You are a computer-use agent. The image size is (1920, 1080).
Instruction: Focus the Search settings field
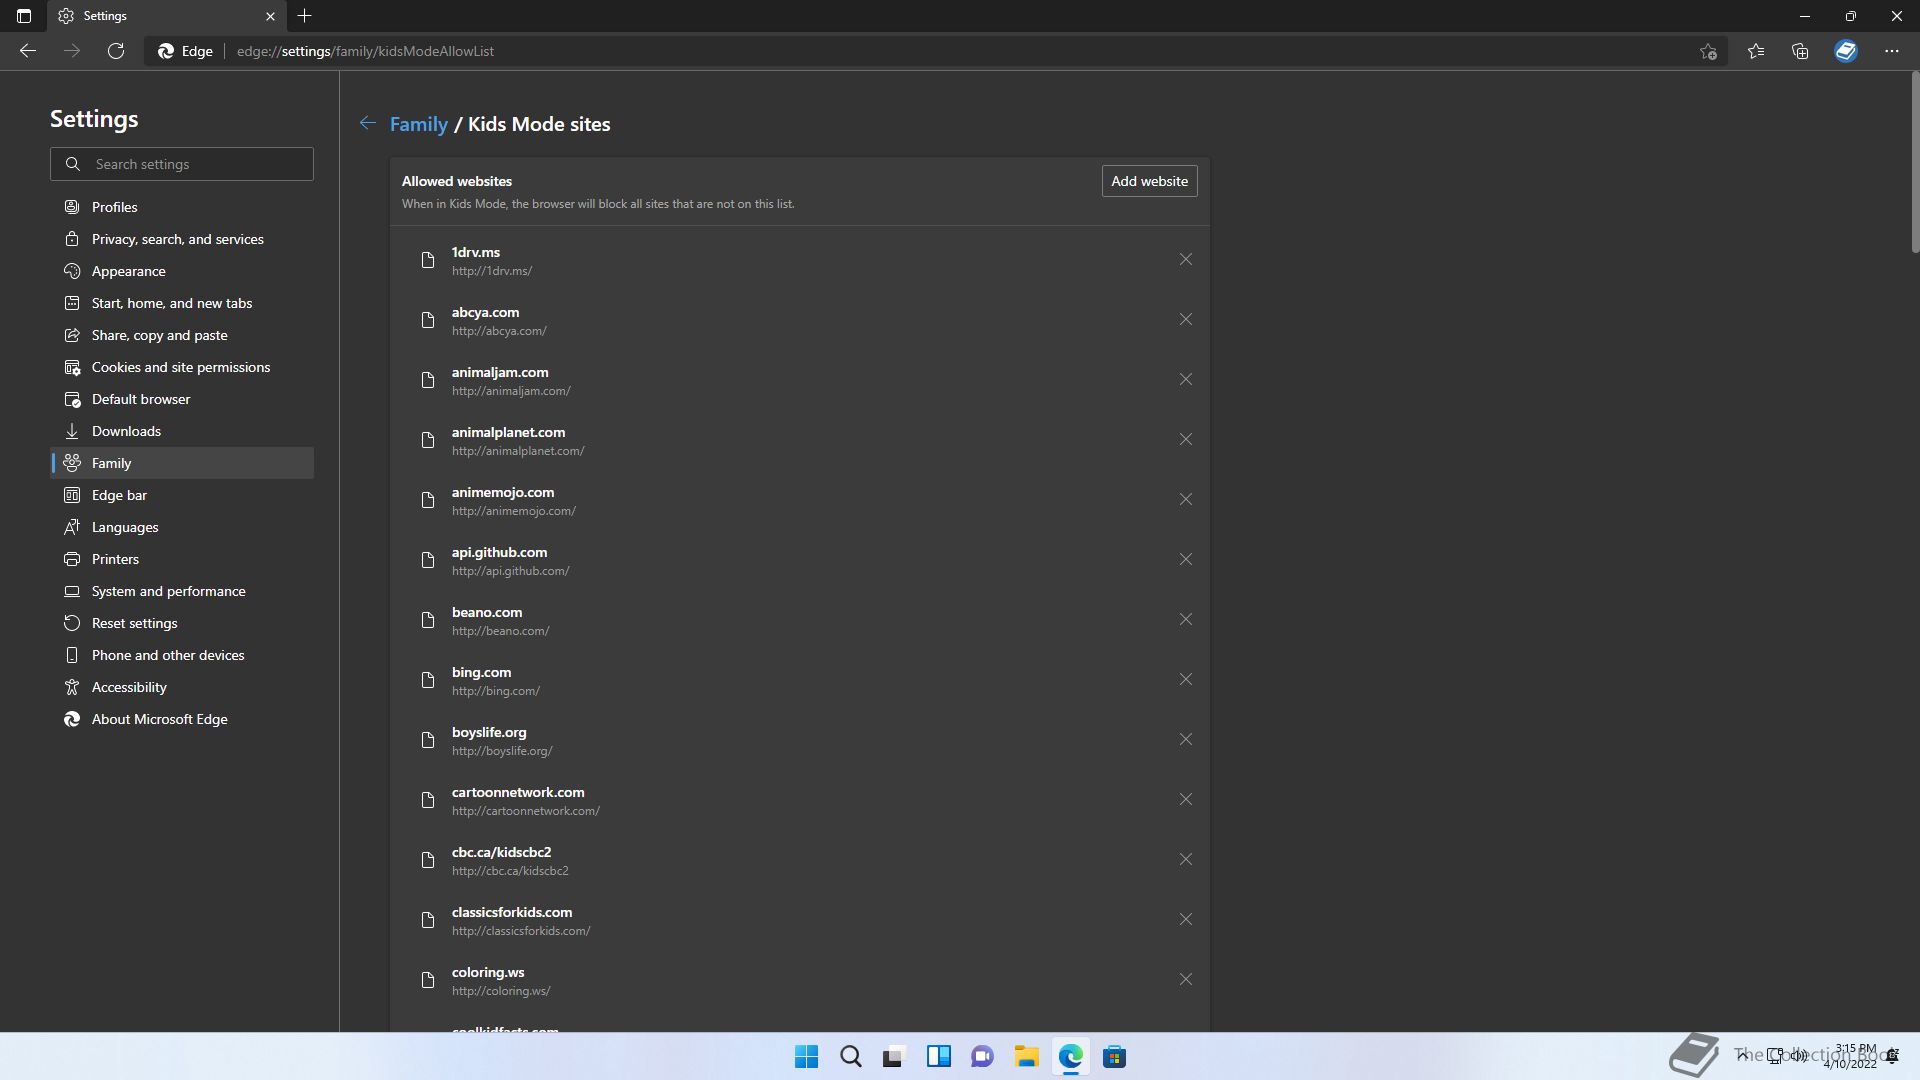[182, 164]
